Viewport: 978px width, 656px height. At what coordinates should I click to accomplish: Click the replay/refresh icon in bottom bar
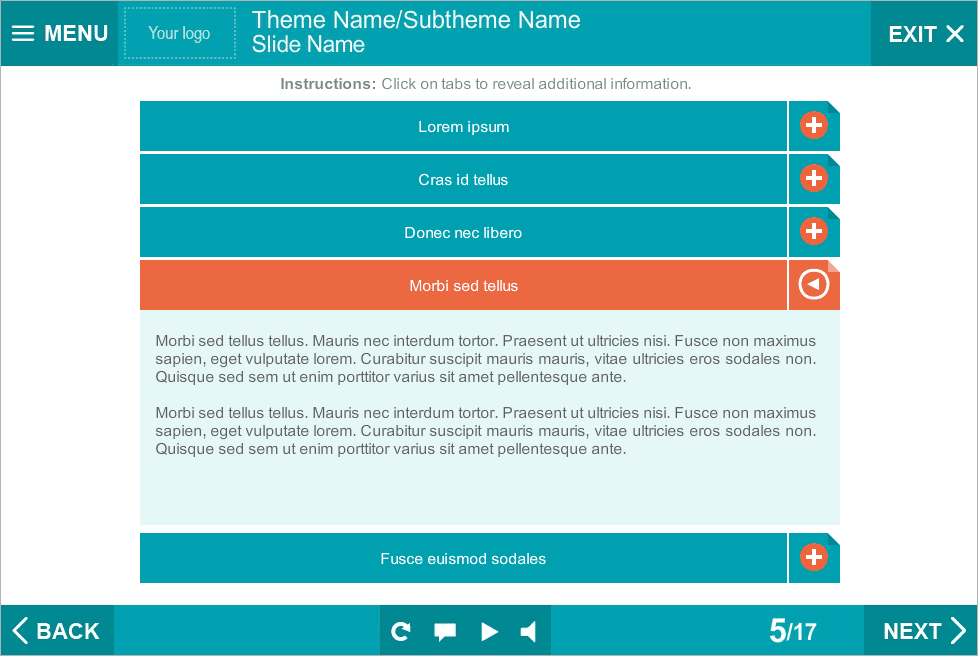click(401, 631)
